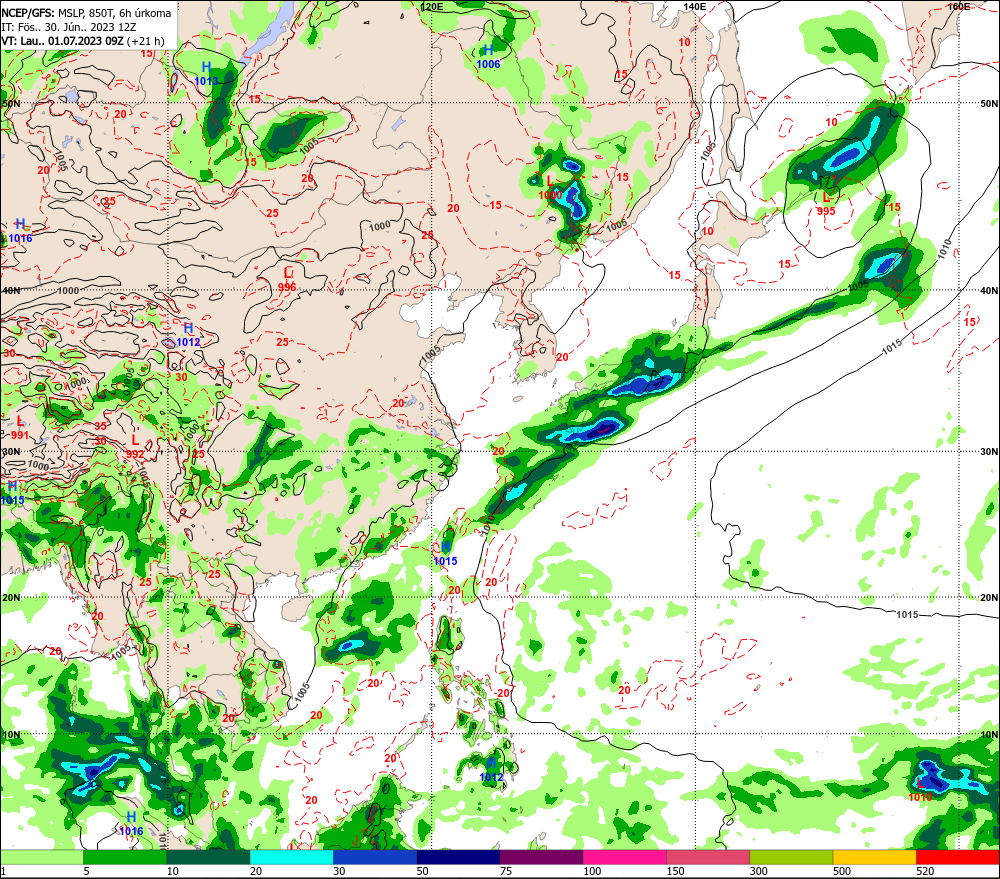Click the Low 996 pressure label

coord(287,280)
